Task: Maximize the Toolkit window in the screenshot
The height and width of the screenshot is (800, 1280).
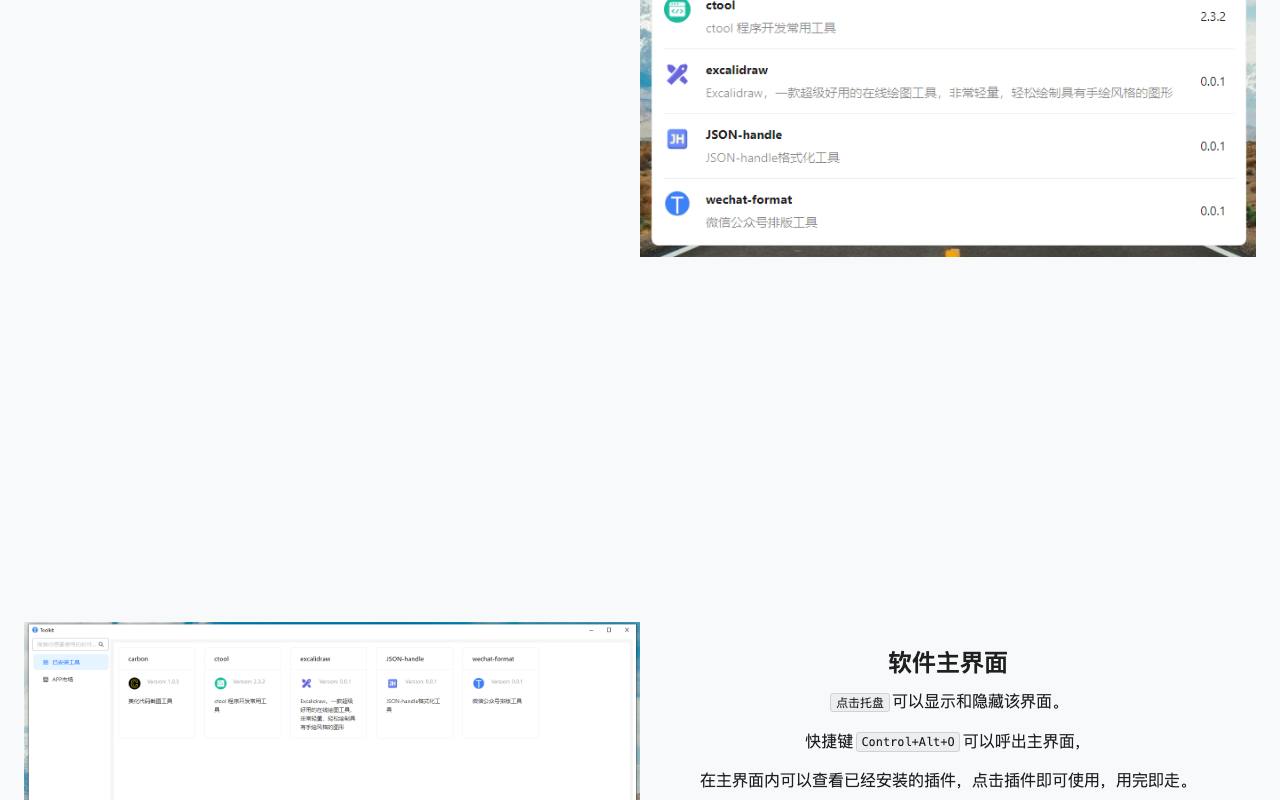Action: 609,630
